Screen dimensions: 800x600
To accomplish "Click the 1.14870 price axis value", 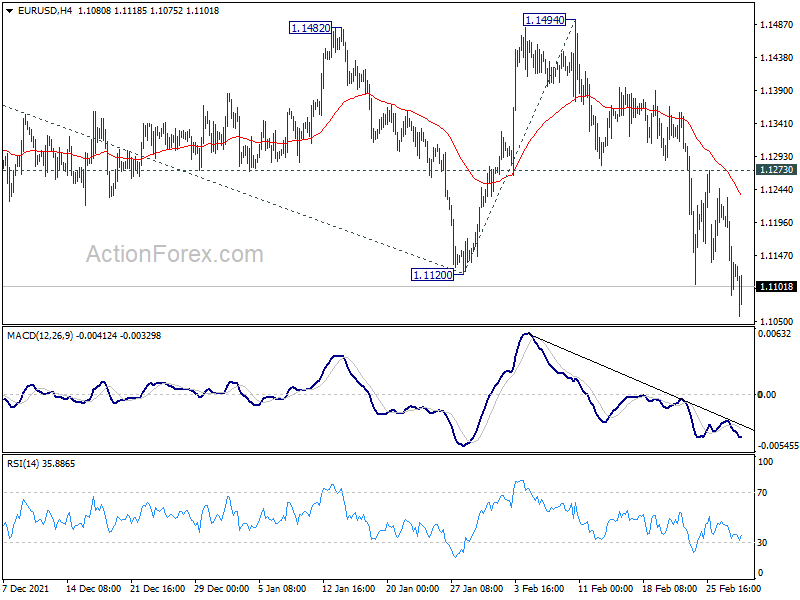I will coord(776,24).
